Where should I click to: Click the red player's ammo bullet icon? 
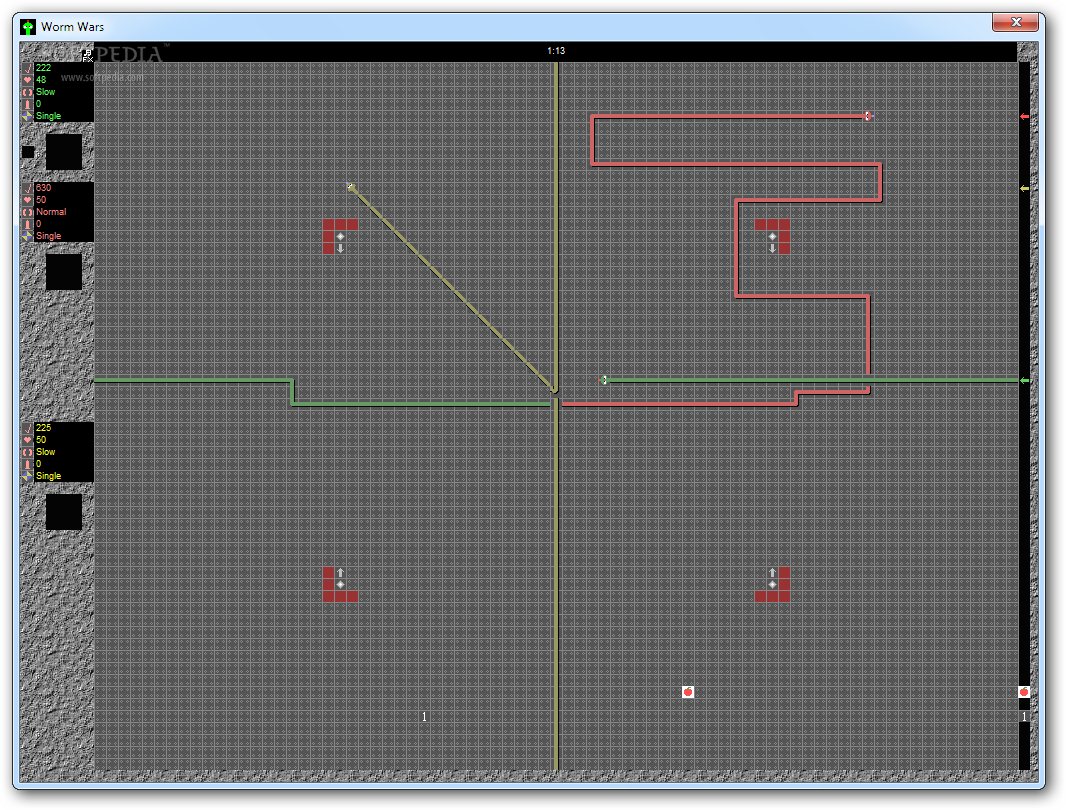(28, 224)
